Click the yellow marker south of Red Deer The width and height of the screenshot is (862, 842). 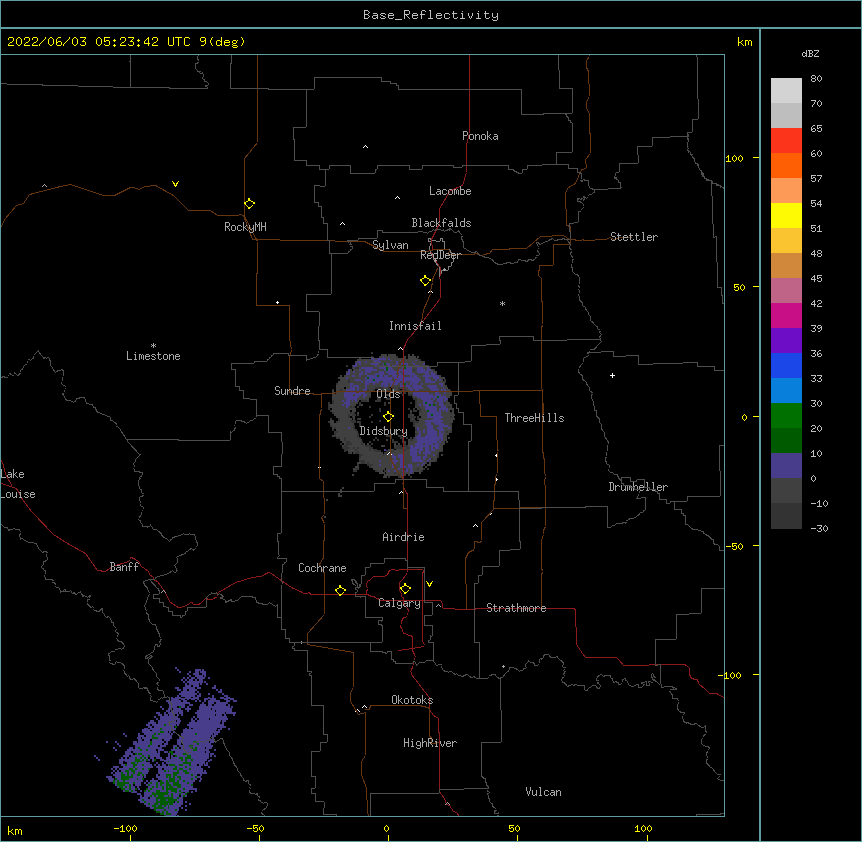click(x=425, y=281)
